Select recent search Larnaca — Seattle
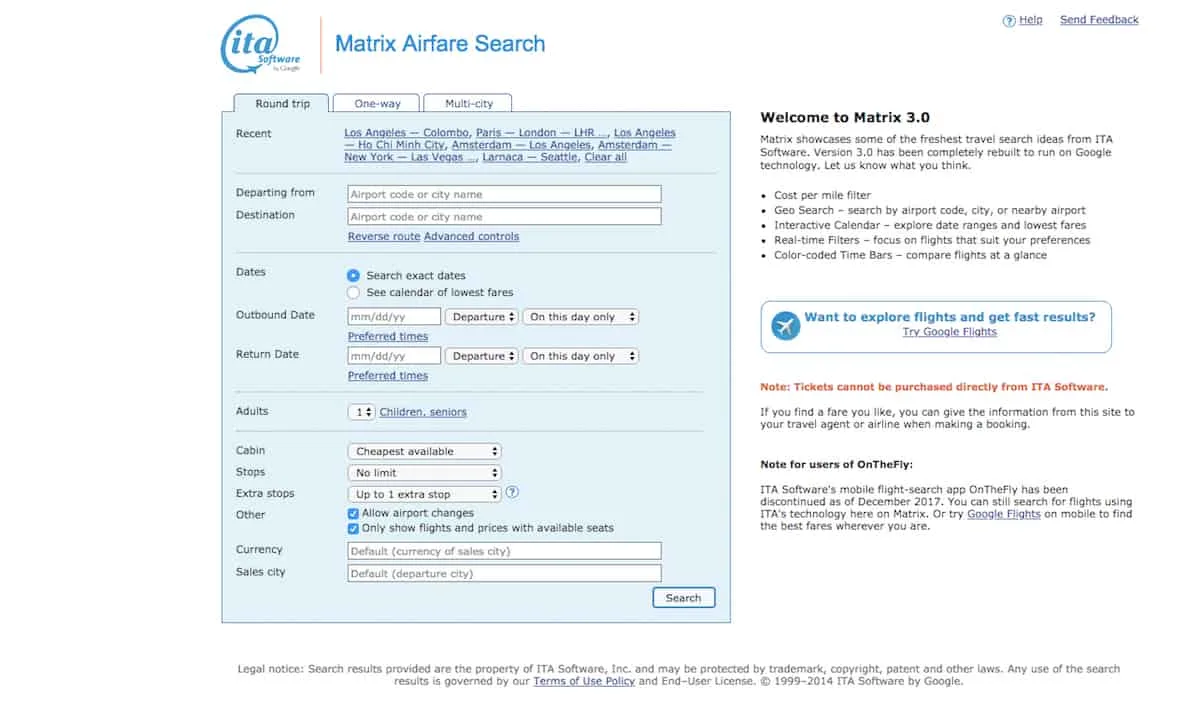Viewport: 1200px width, 725px height. click(530, 157)
